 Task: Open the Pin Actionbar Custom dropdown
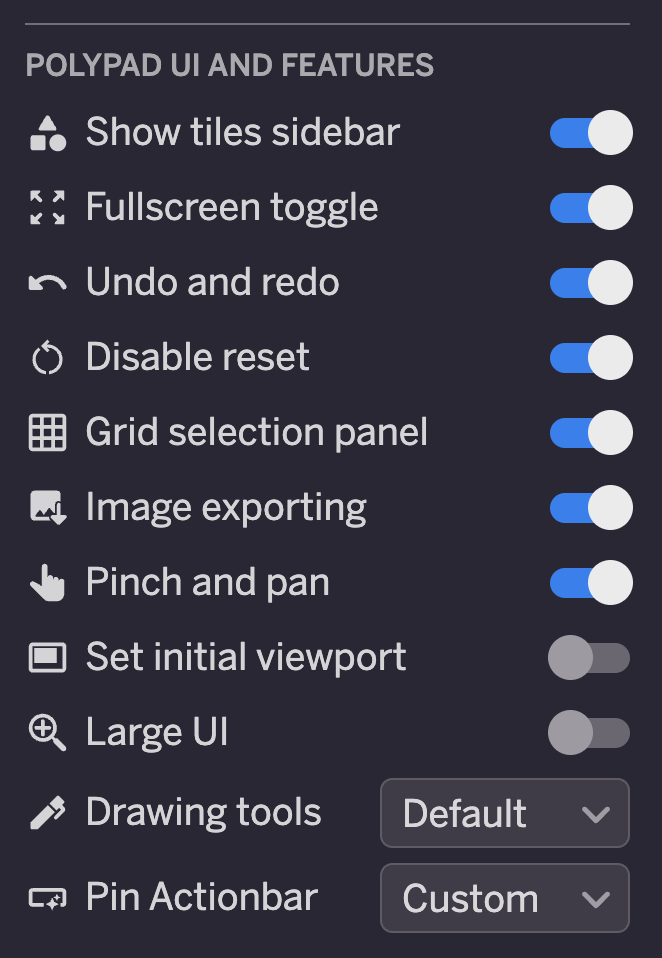[x=504, y=897]
